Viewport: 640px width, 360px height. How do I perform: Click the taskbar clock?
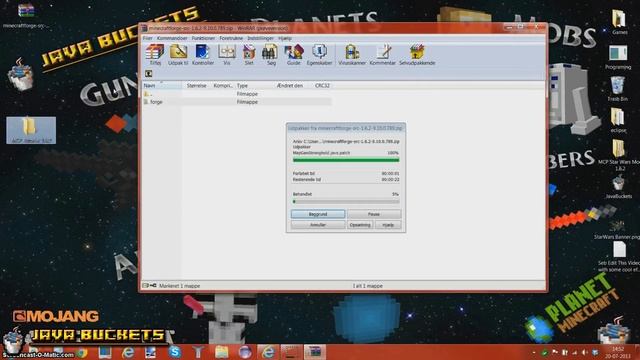(x=618, y=352)
